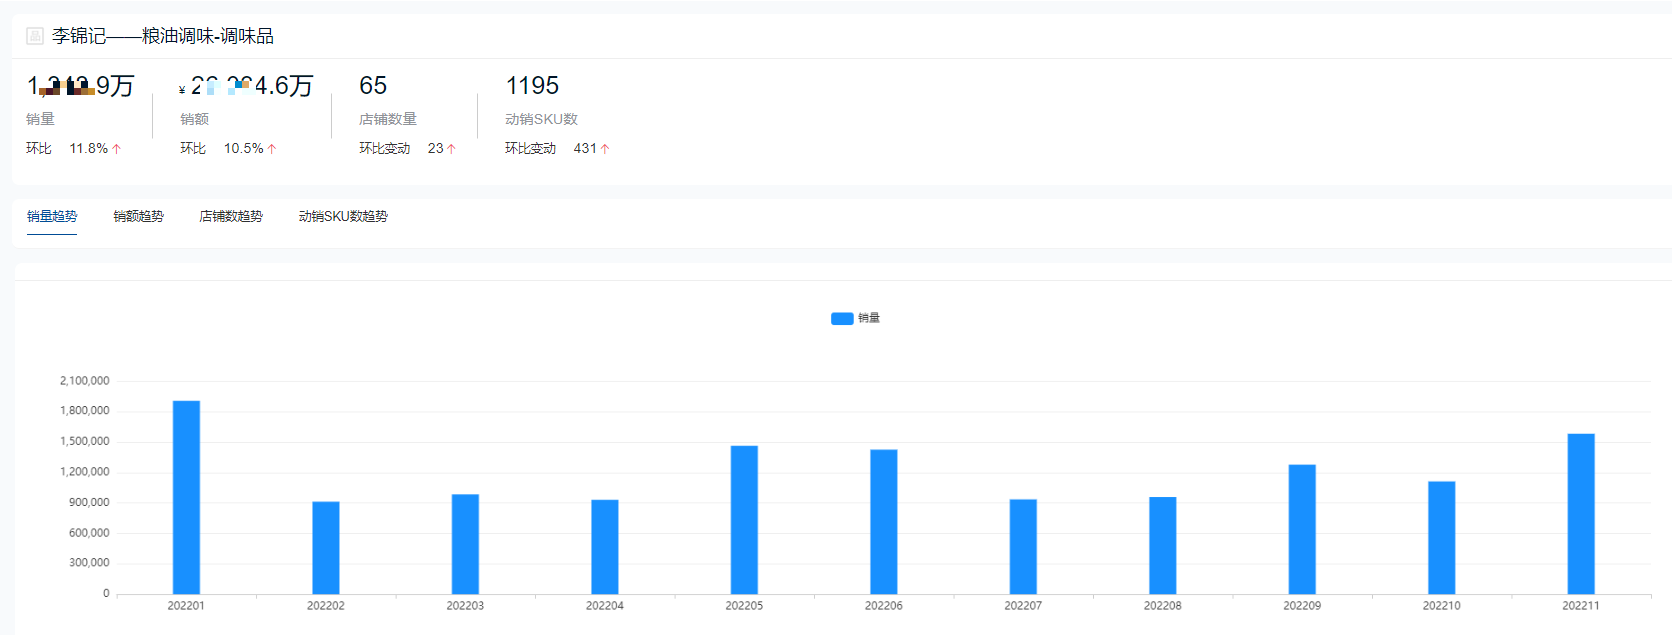Click the 202203 bar in chart

465,544
